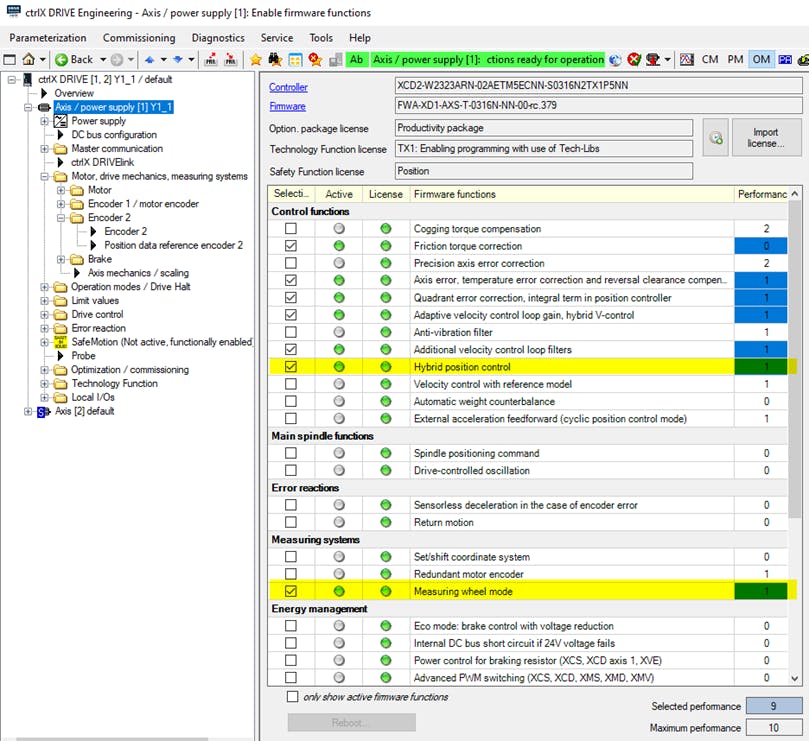Viewport: 809px width, 741px height.
Task: Open the Diagnostics menu
Action: pyautogui.click(x=218, y=38)
